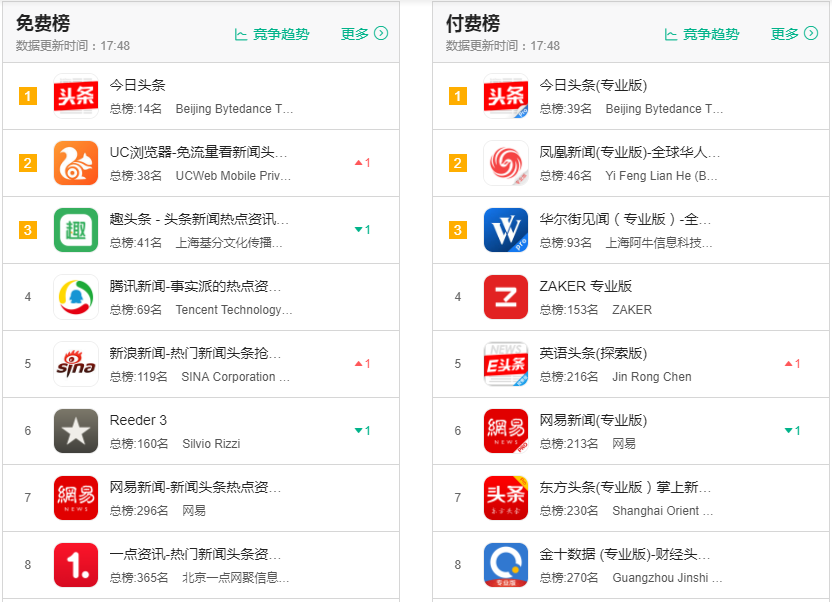Expand 更多 in the 免费榜 header
The width and height of the screenshot is (832, 602).
(364, 34)
